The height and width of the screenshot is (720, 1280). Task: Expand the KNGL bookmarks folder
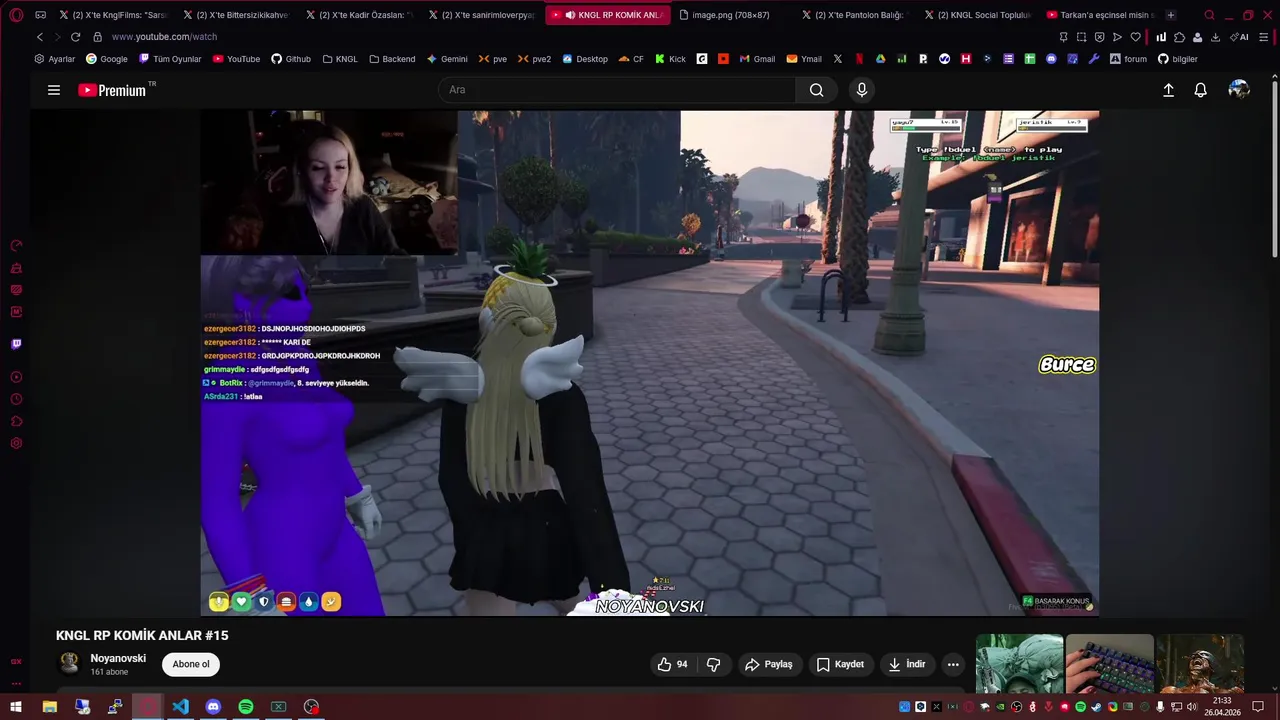click(x=340, y=59)
